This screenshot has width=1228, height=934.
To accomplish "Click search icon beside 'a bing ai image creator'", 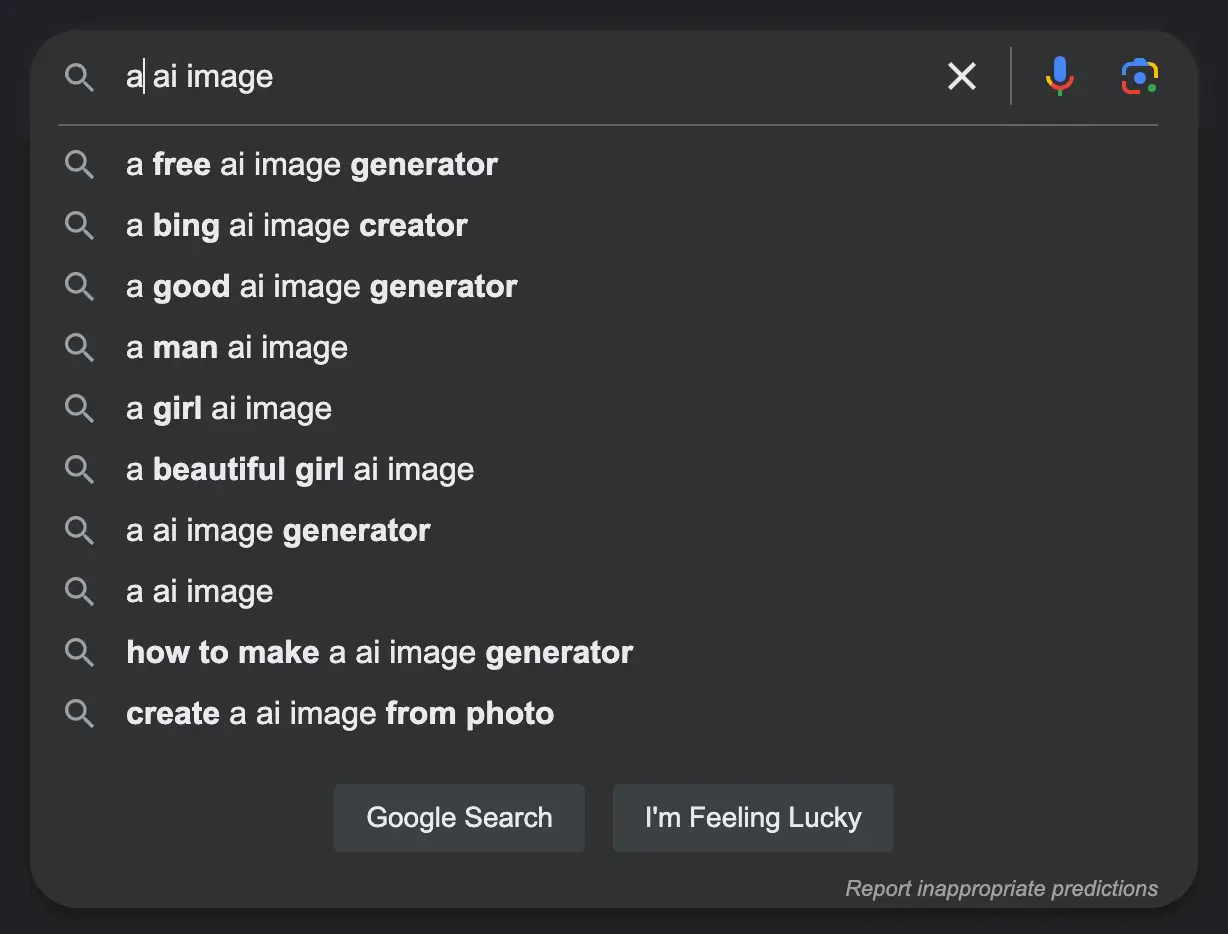I will [79, 226].
